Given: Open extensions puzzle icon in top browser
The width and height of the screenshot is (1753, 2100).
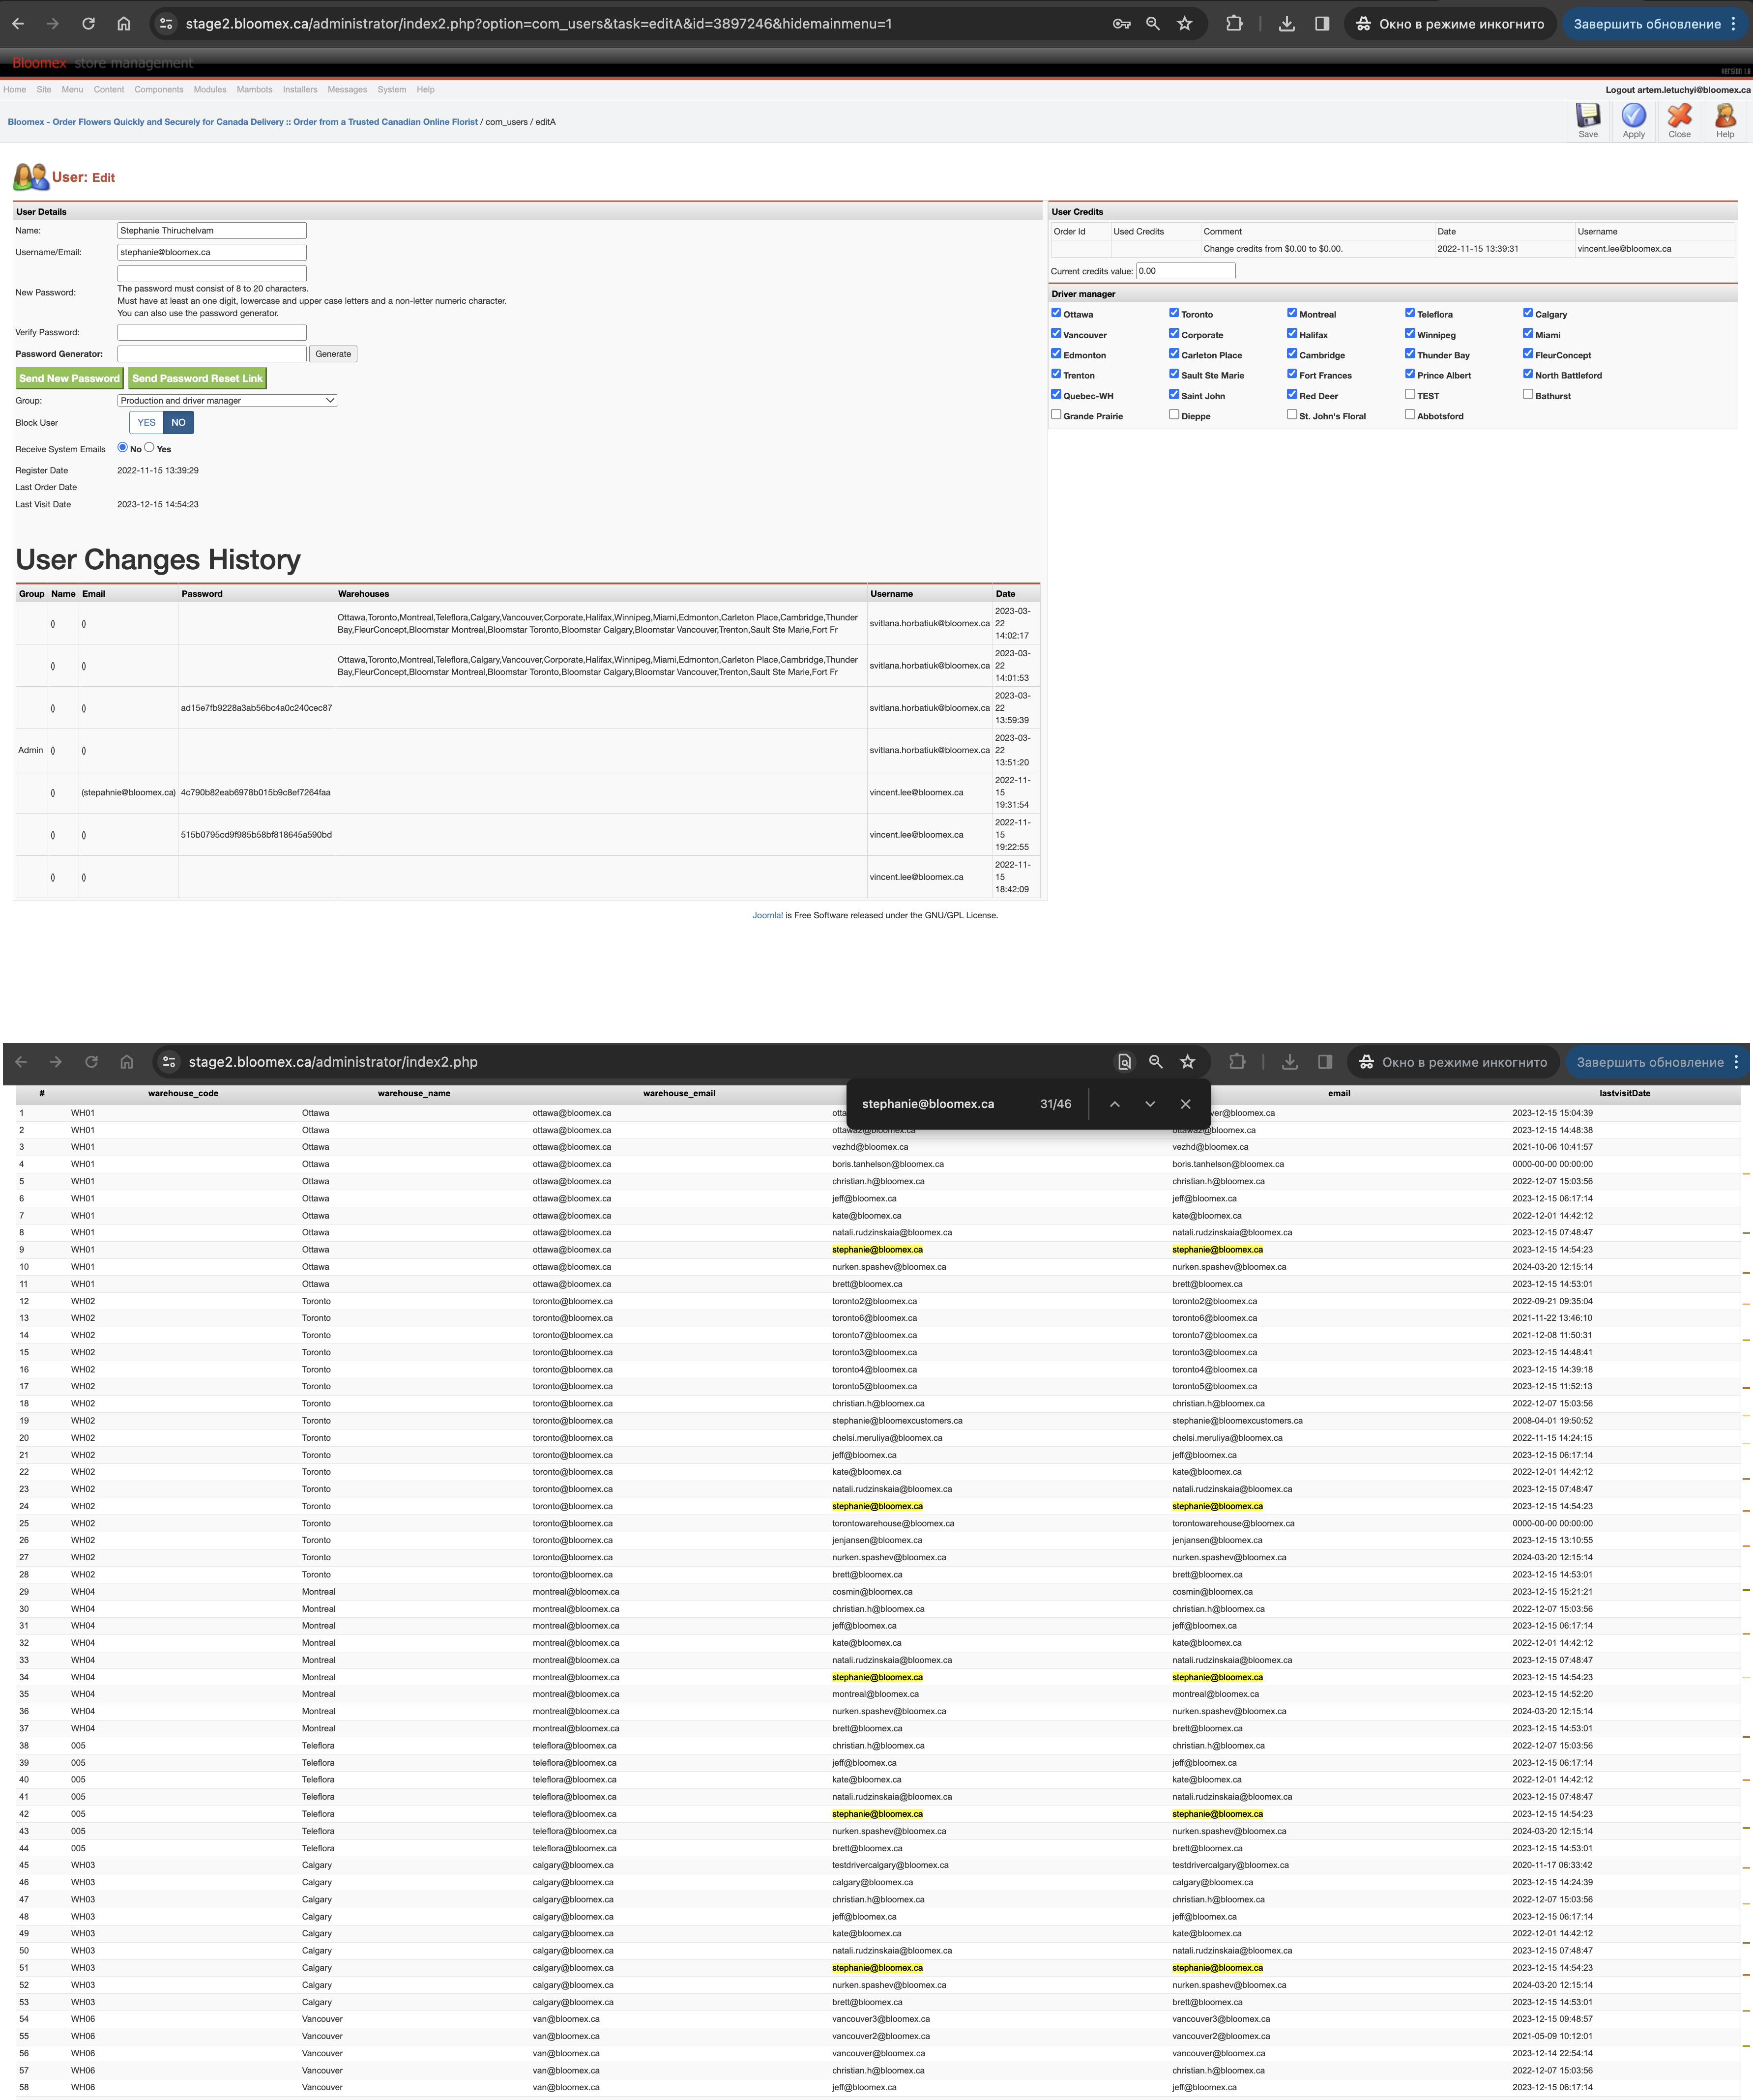Looking at the screenshot, I should [1234, 23].
